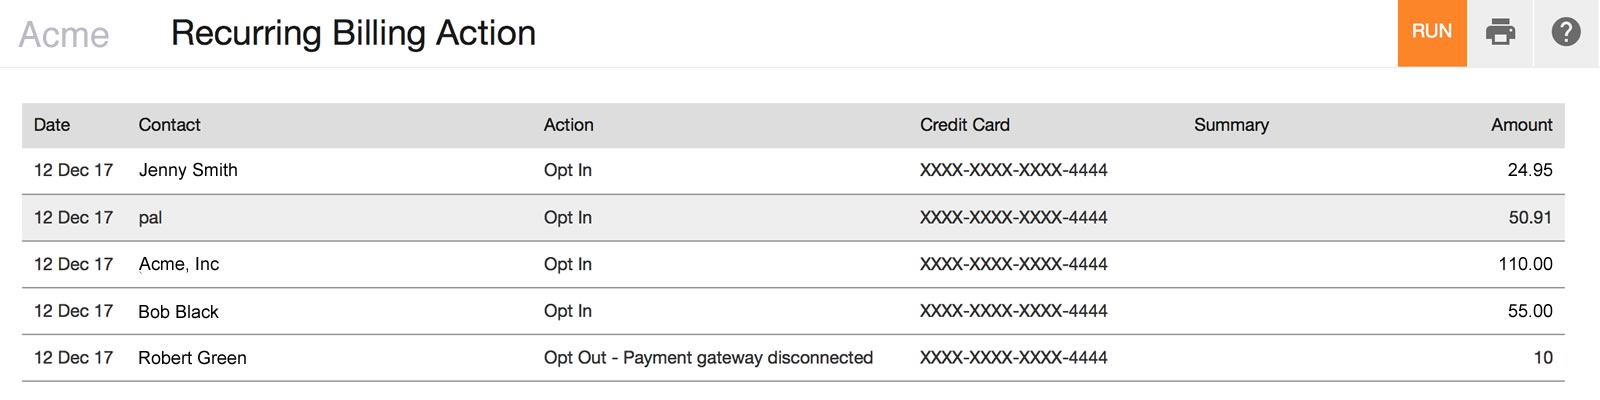Screen dimensions: 1600x400
Task: Select the Summary column header
Action: (x=1230, y=125)
